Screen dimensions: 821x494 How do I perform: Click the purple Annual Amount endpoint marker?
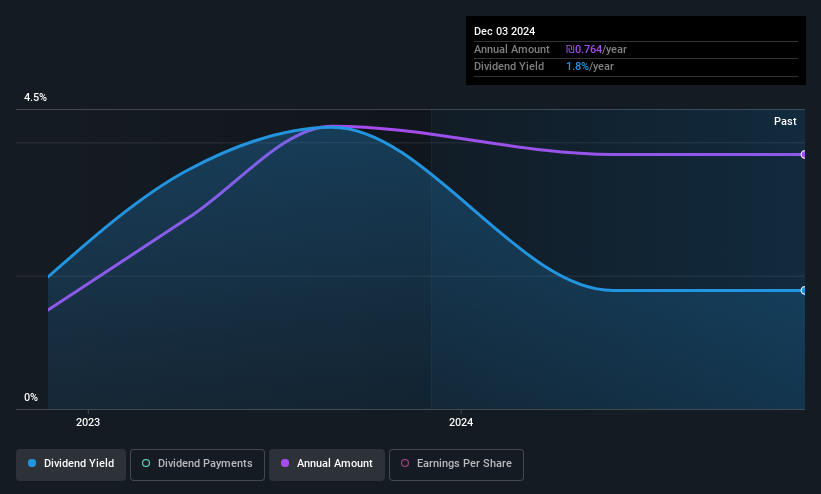(804, 155)
